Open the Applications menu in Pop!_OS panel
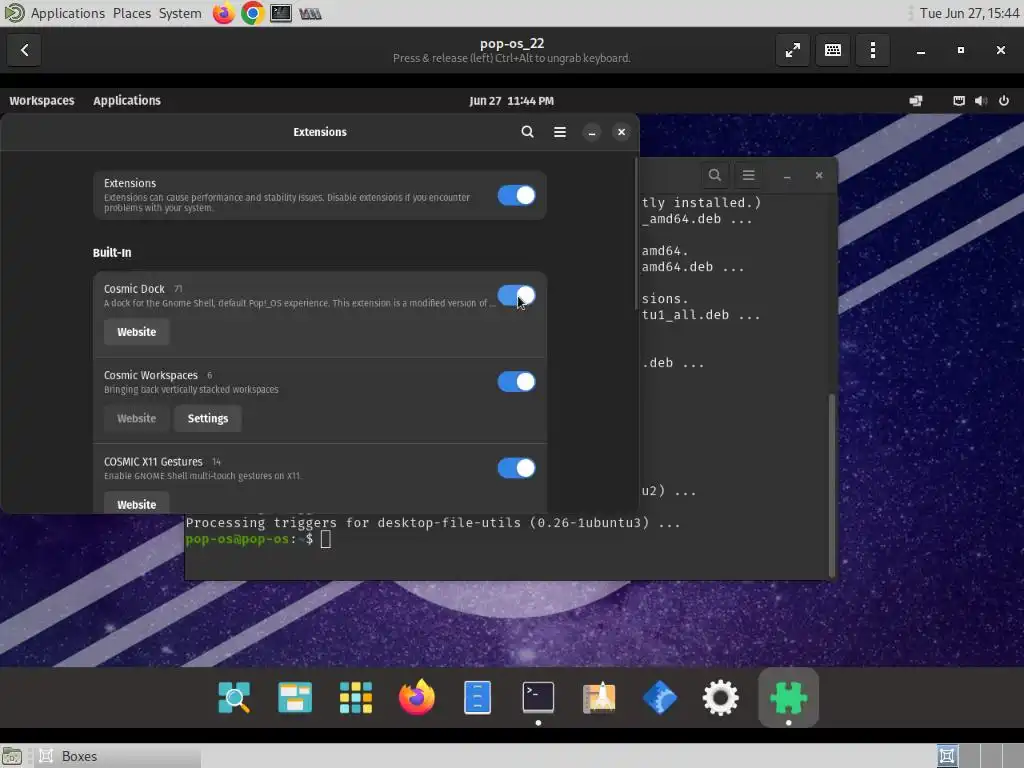1024x768 pixels. (x=127, y=101)
